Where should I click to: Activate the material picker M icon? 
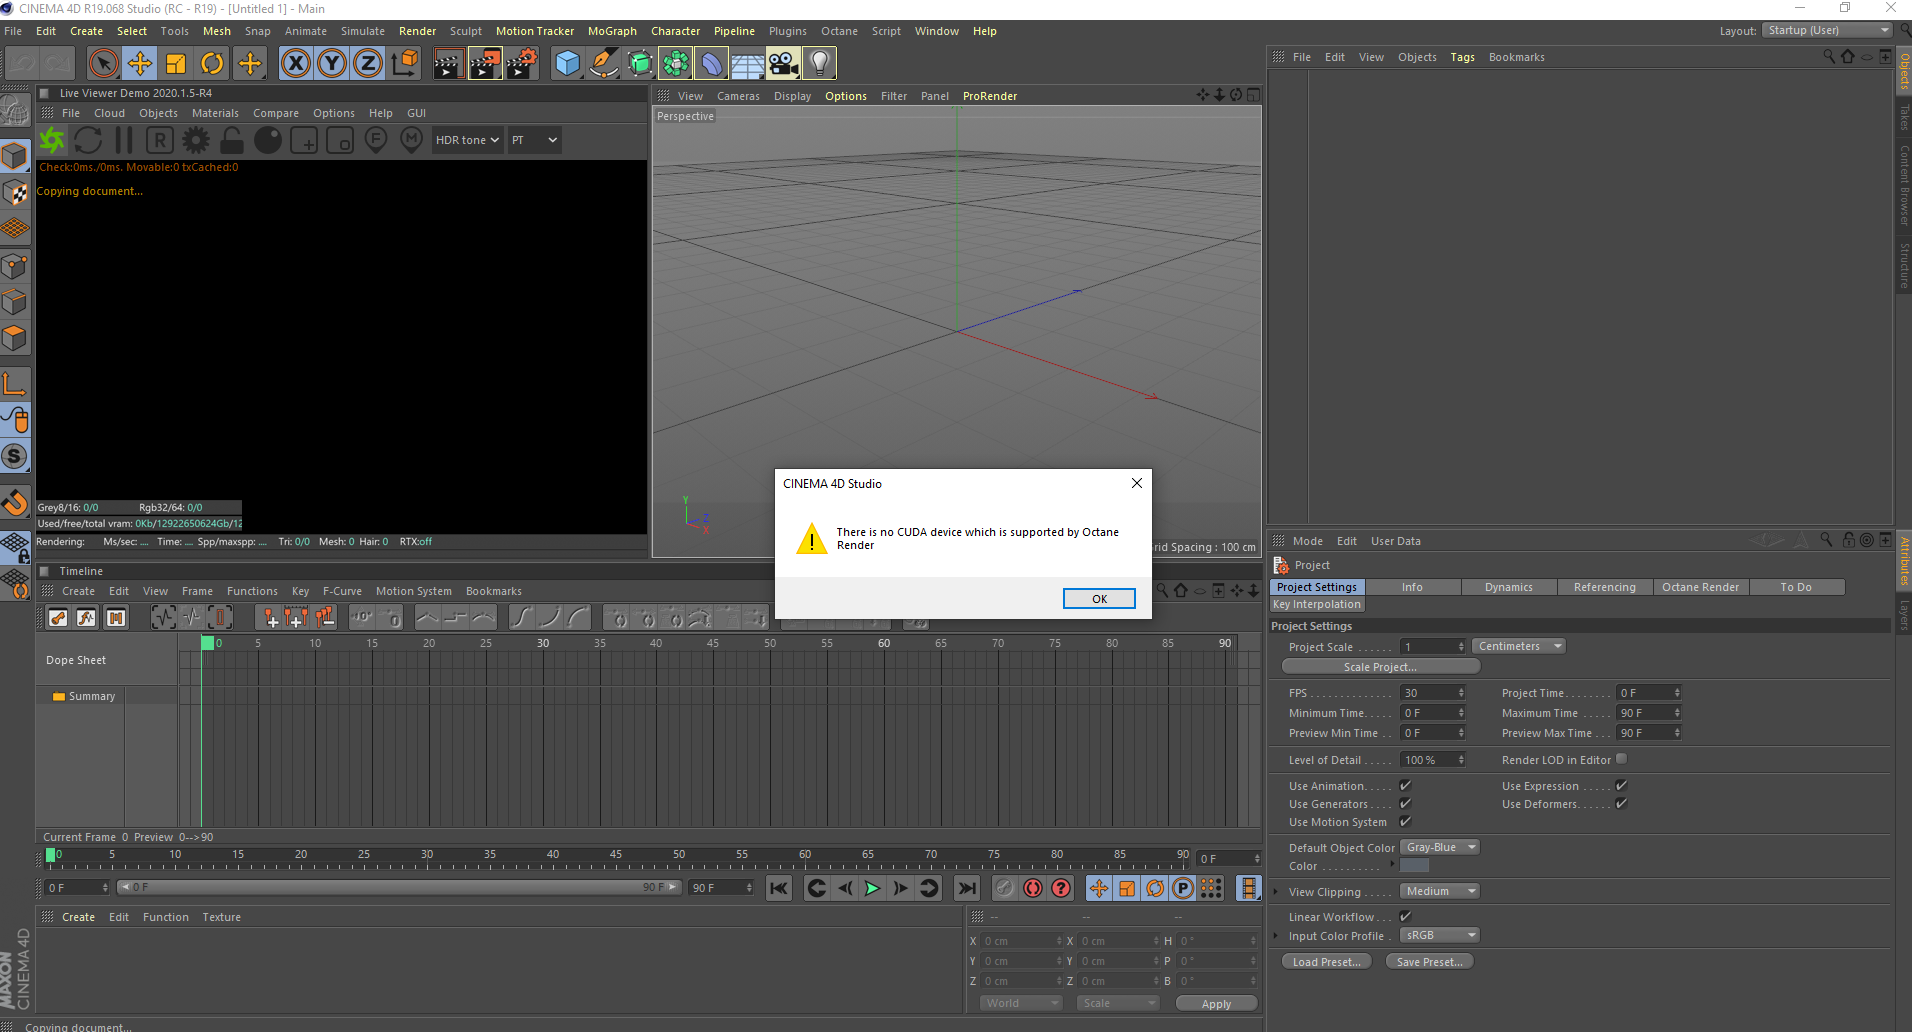(x=412, y=141)
